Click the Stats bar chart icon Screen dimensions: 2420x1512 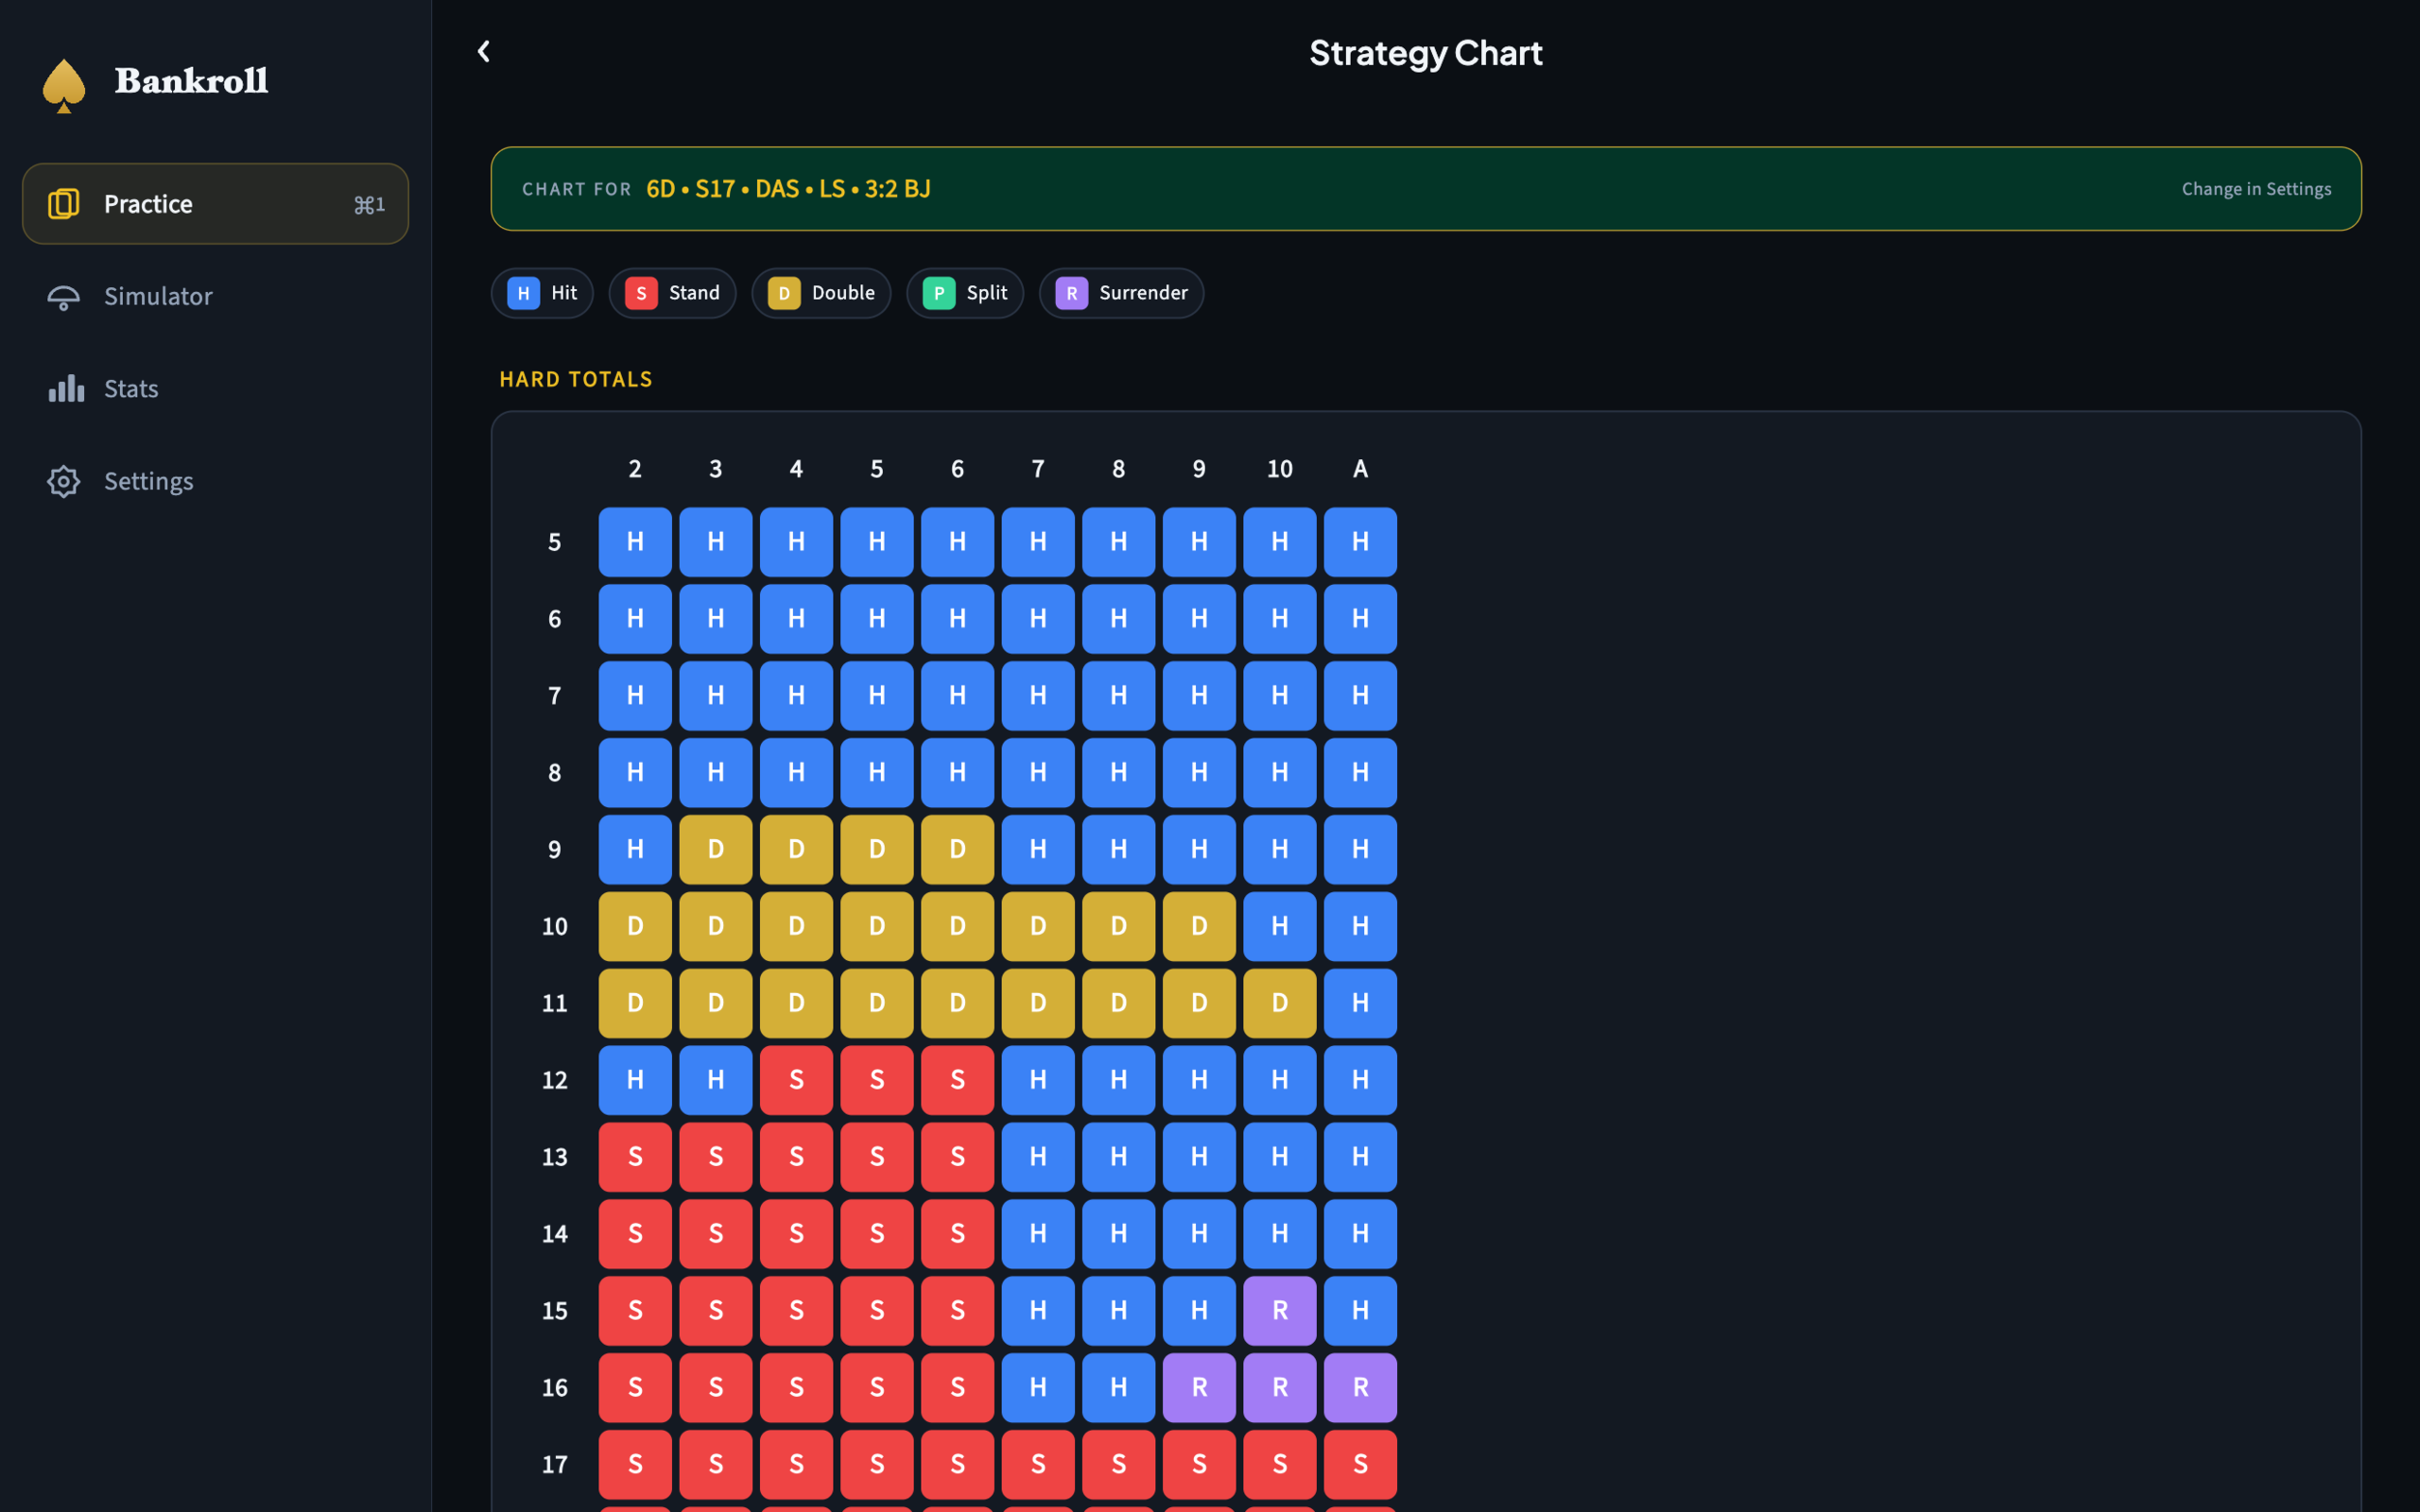tap(66, 389)
